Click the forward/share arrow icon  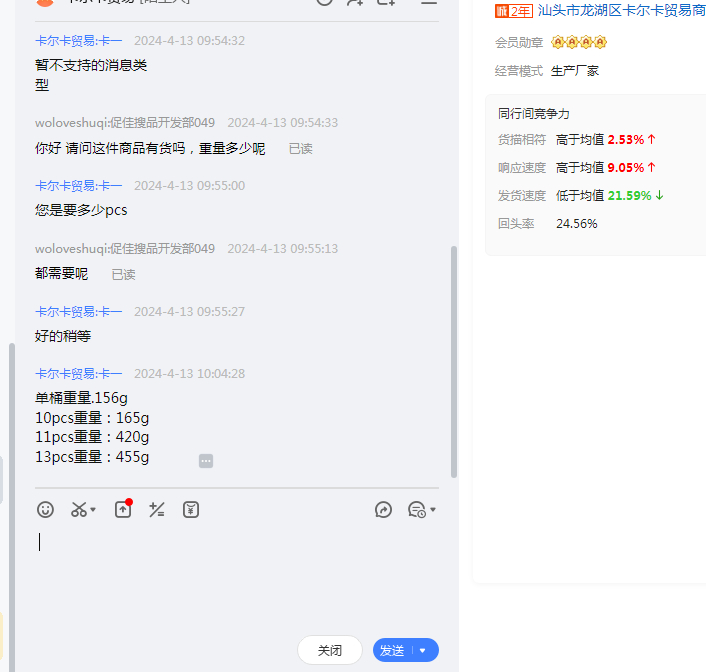click(383, 510)
